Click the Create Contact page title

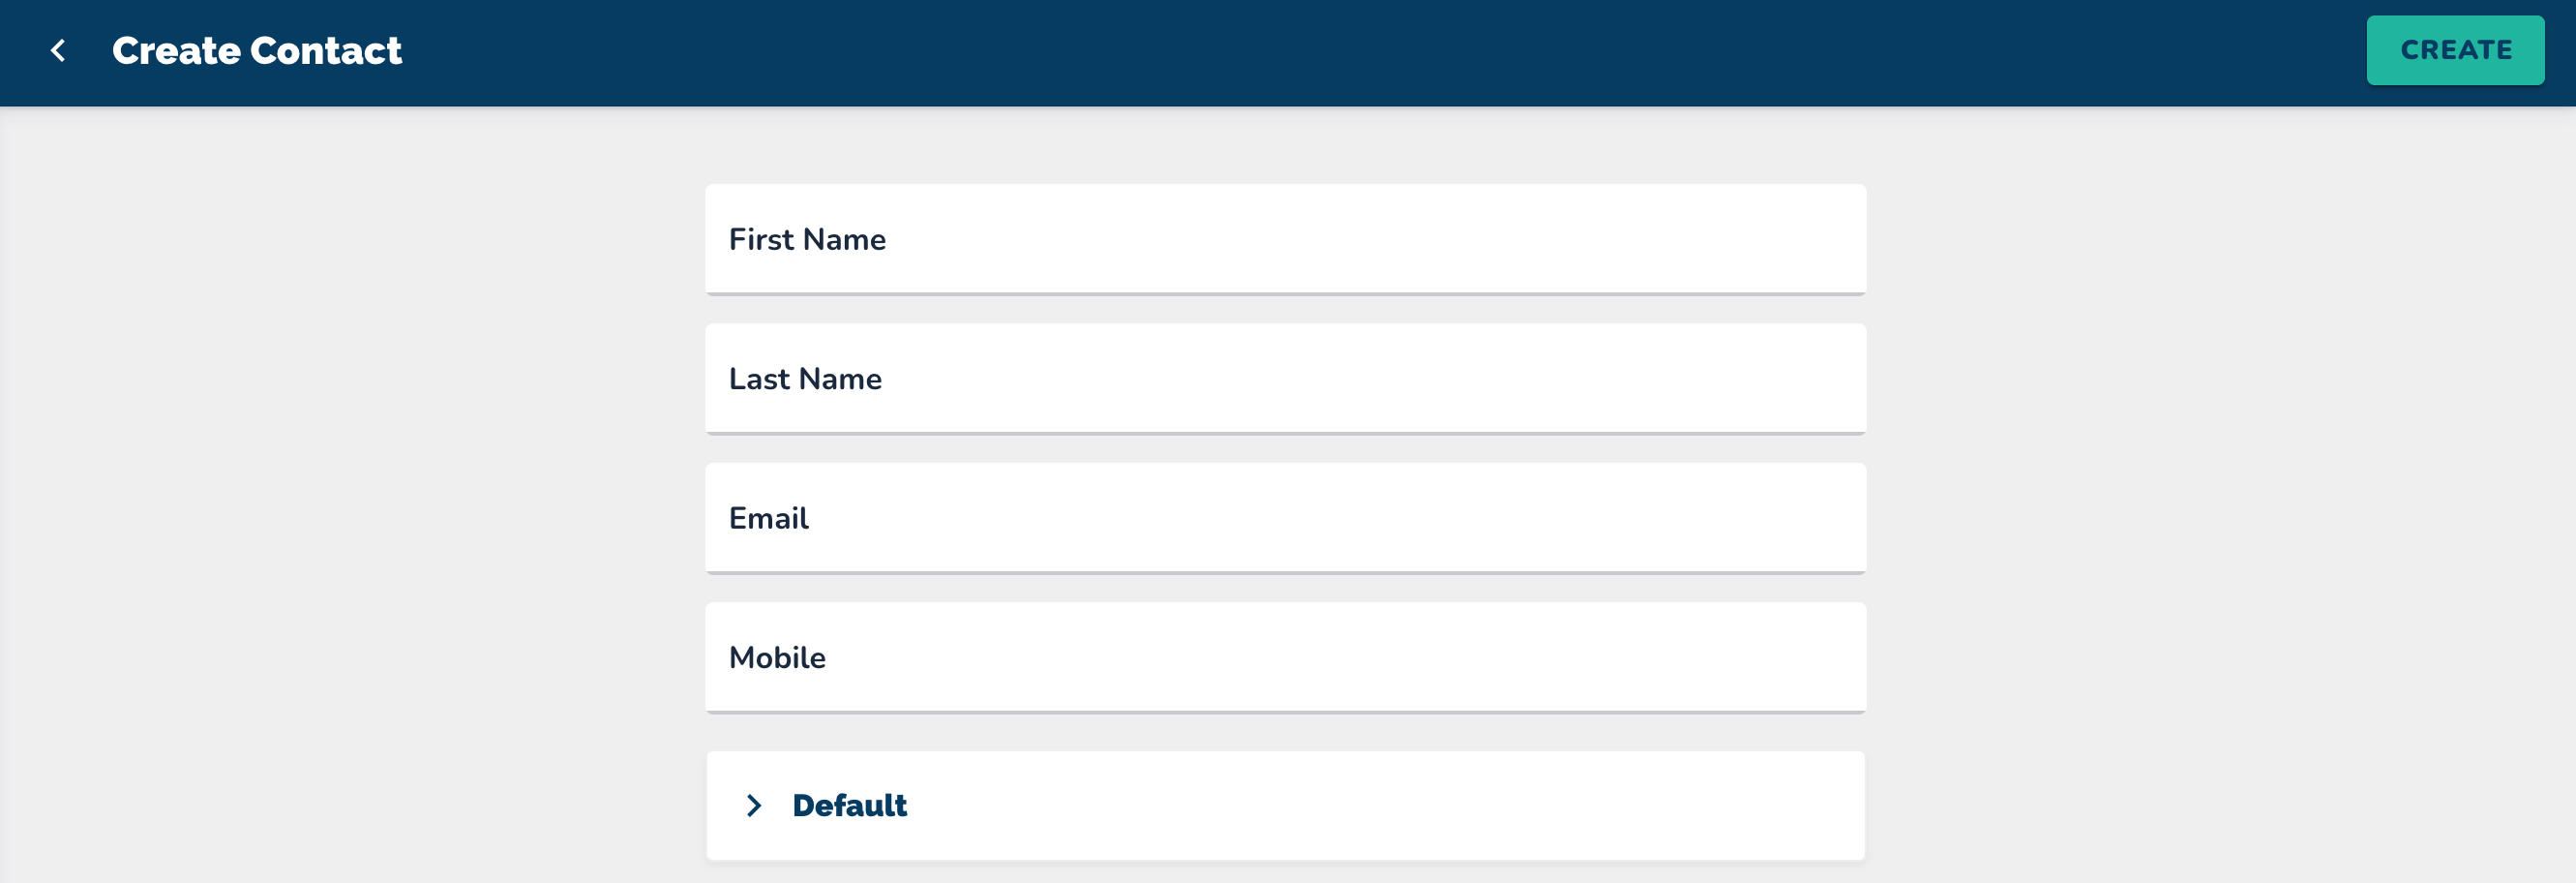click(x=257, y=50)
